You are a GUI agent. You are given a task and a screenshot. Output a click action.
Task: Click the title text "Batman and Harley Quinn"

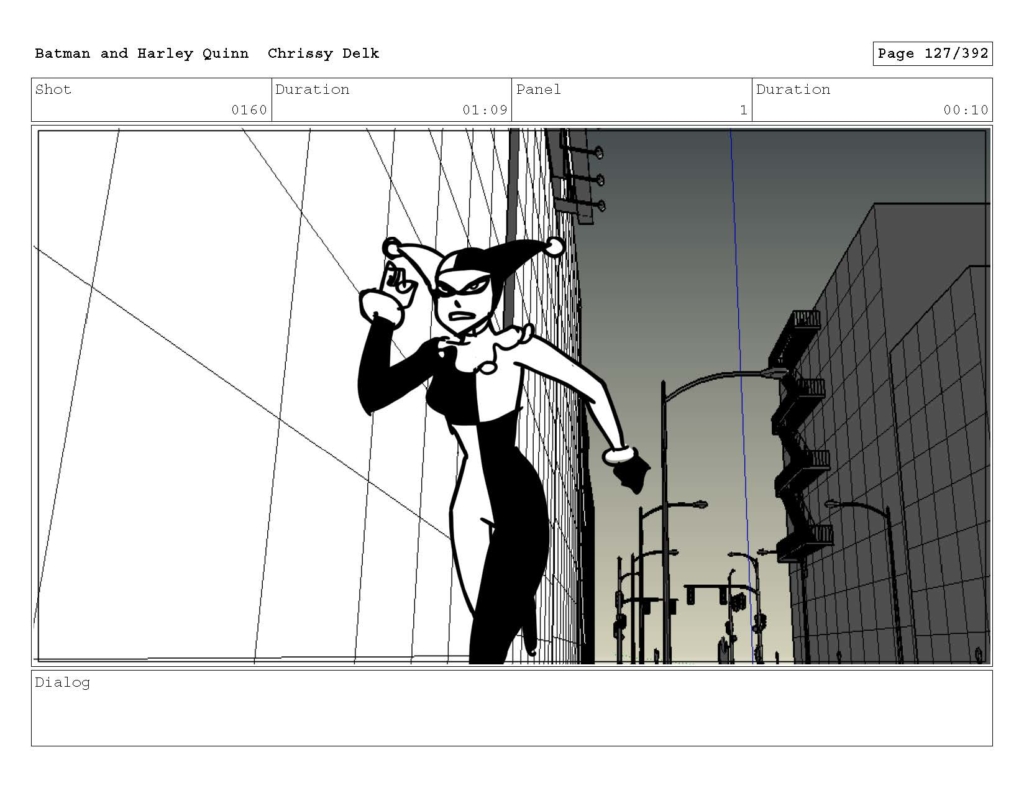click(x=142, y=54)
